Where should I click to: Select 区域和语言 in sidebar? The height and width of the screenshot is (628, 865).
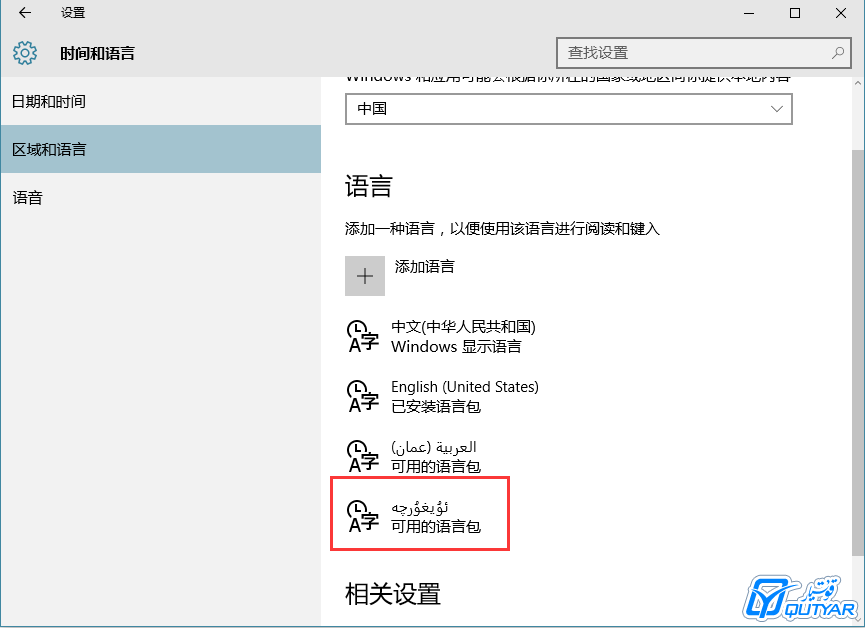pyautogui.click(x=161, y=150)
